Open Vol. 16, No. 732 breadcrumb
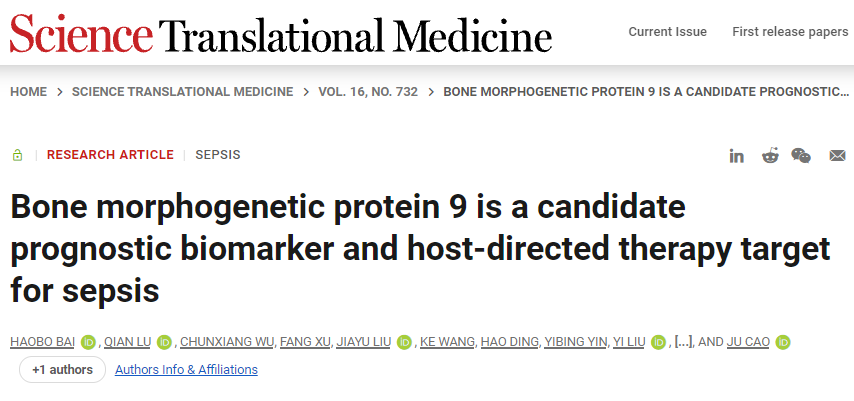The image size is (854, 401). (x=368, y=92)
